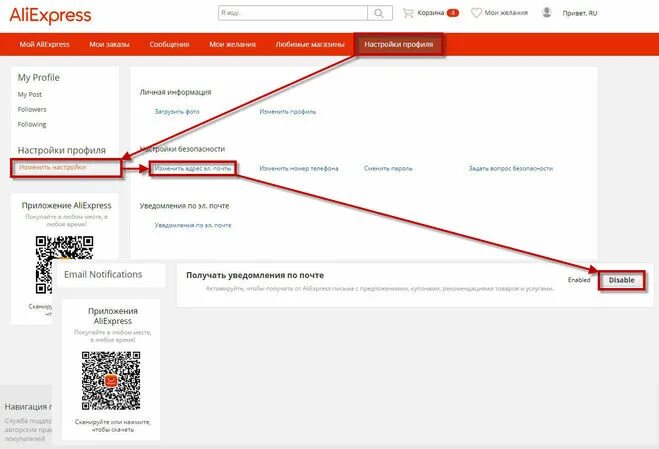Go to Мои заказы tab
The image size is (659, 449).
[109, 44]
